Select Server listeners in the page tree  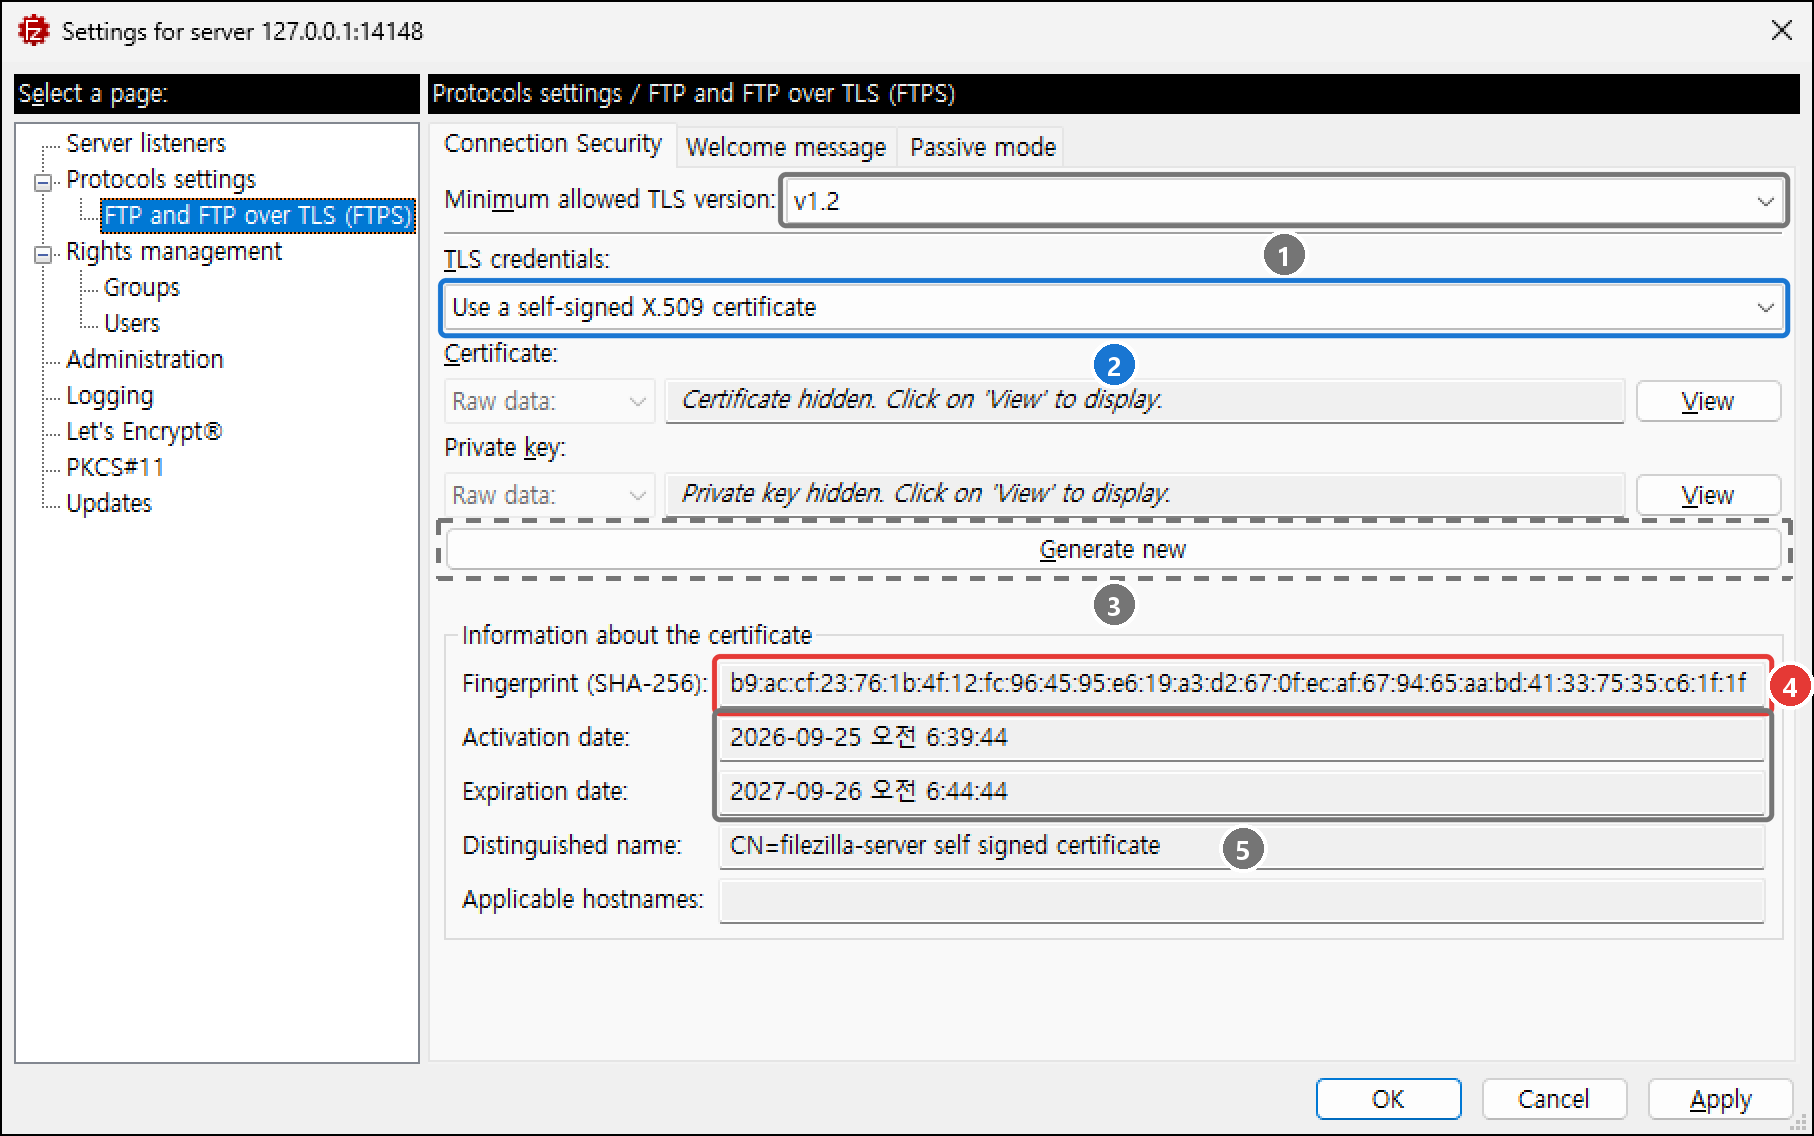(x=146, y=143)
